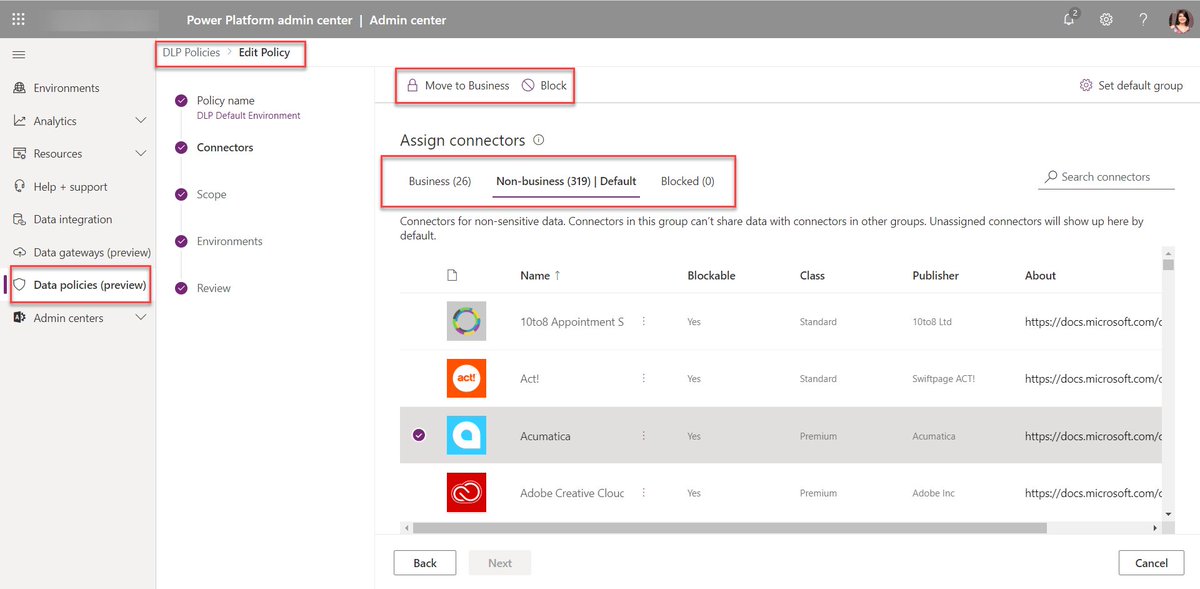Click the 10to8 Ltd publisher cell
Viewport: 1200px width, 589px height.
(x=933, y=322)
